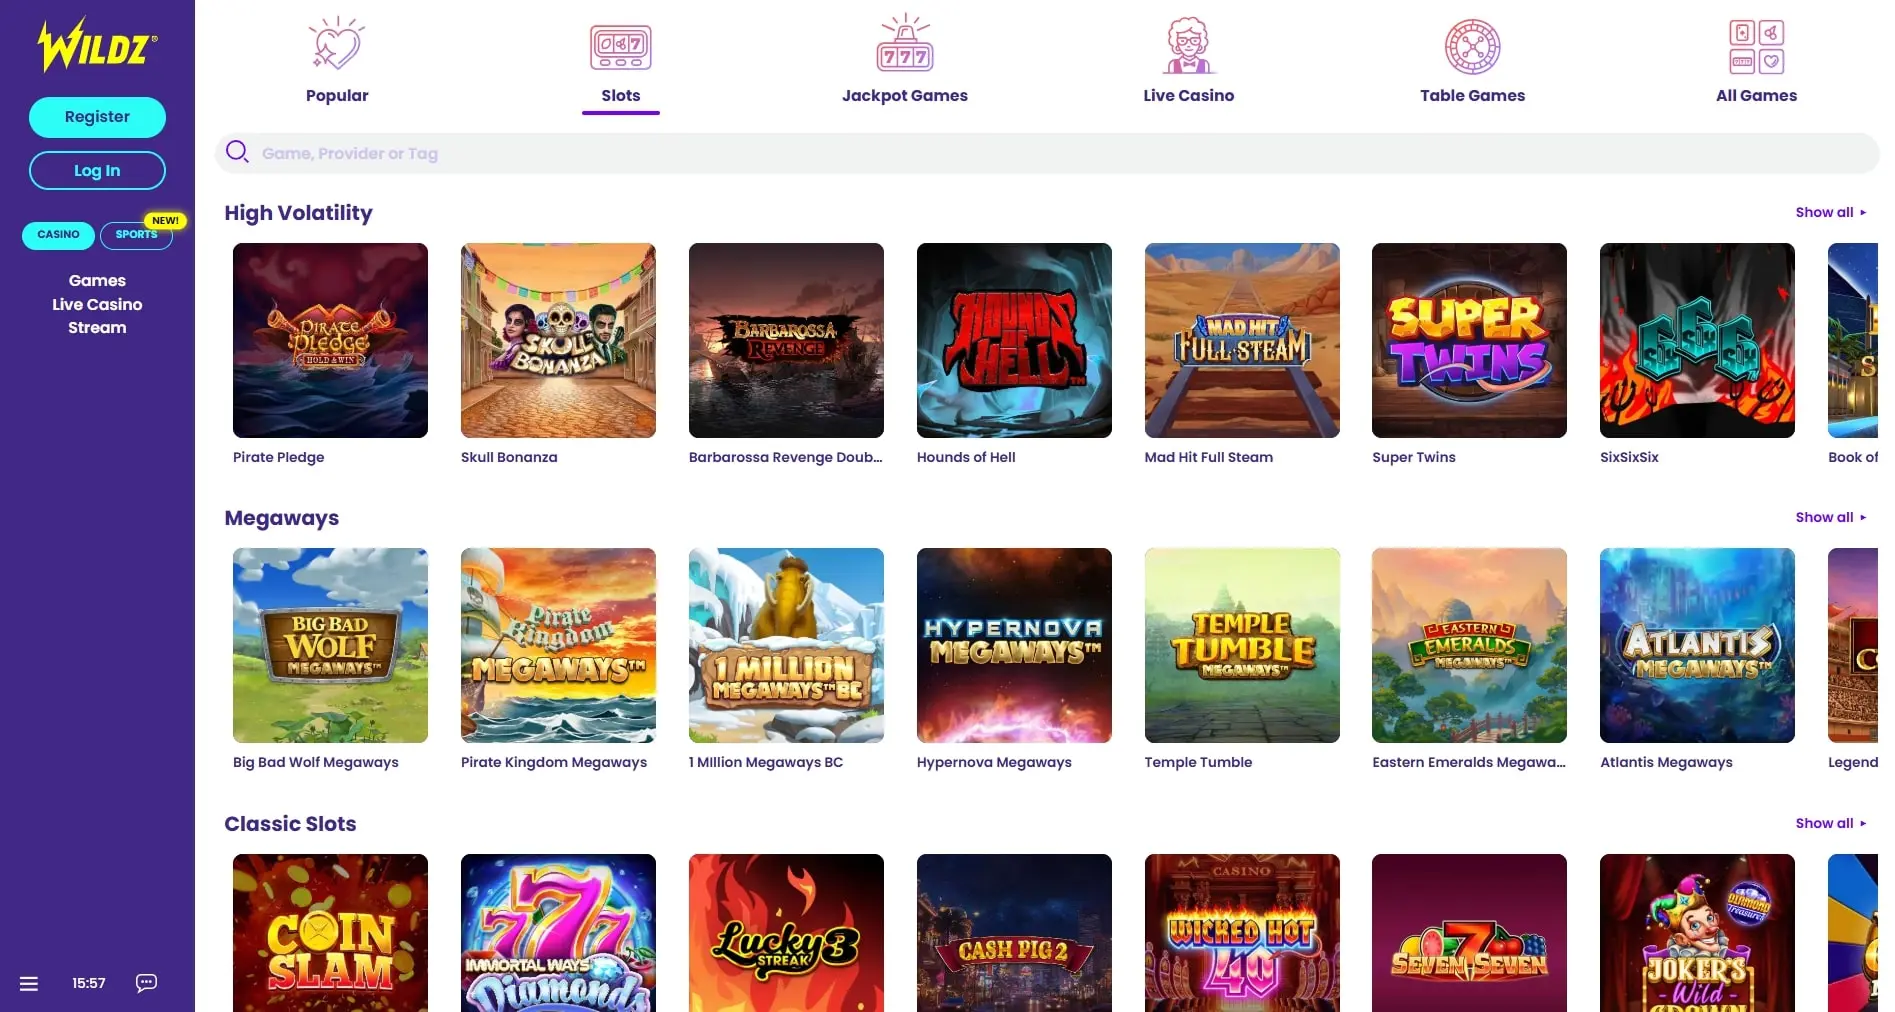The height and width of the screenshot is (1012, 1895).
Task: Open Live Casino in the sidebar menu
Action: (x=97, y=304)
